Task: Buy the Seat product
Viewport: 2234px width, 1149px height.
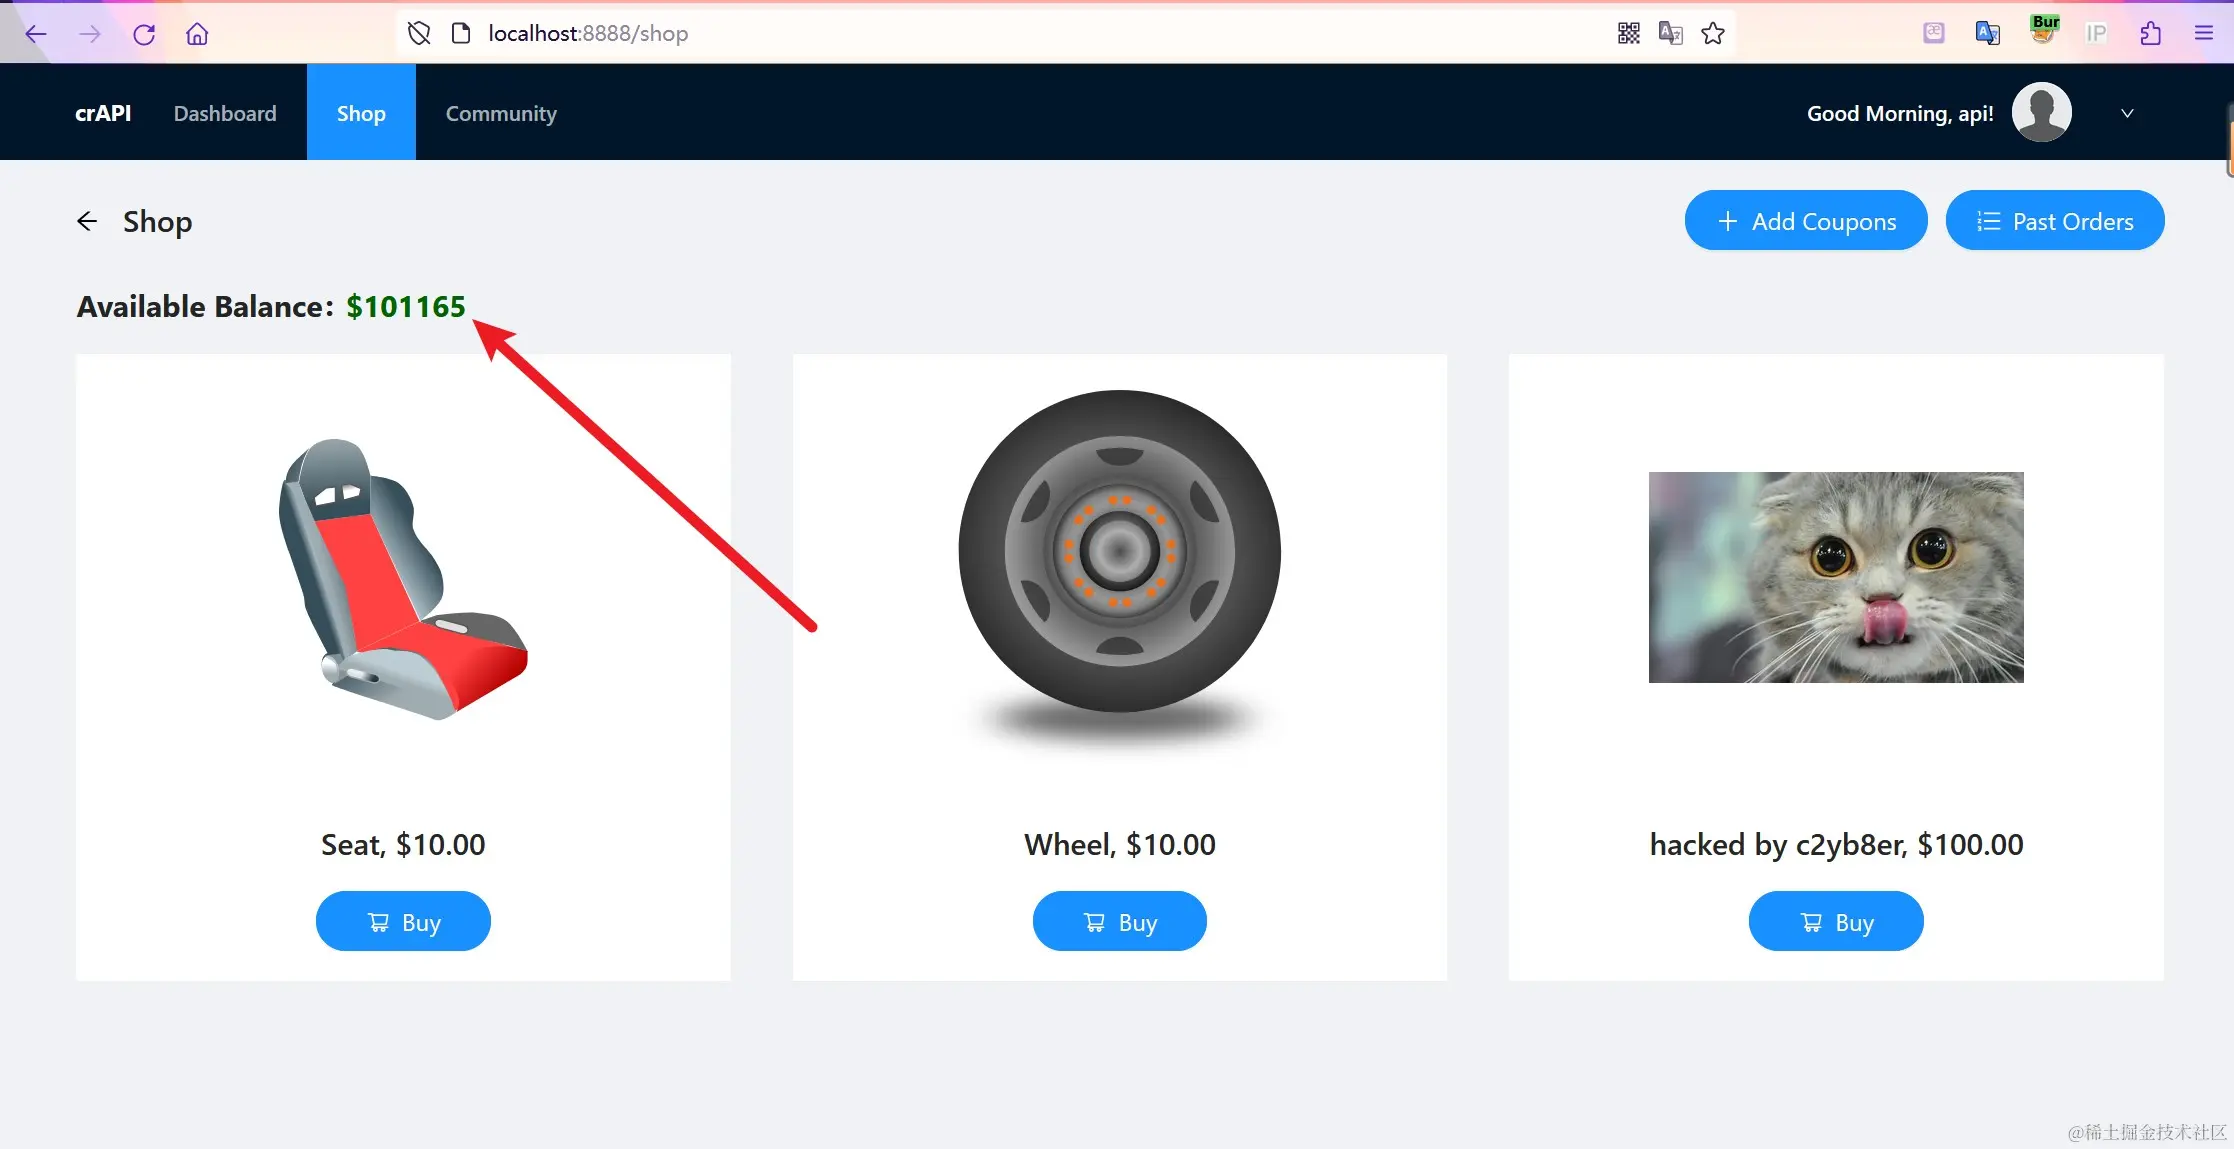Action: click(403, 922)
